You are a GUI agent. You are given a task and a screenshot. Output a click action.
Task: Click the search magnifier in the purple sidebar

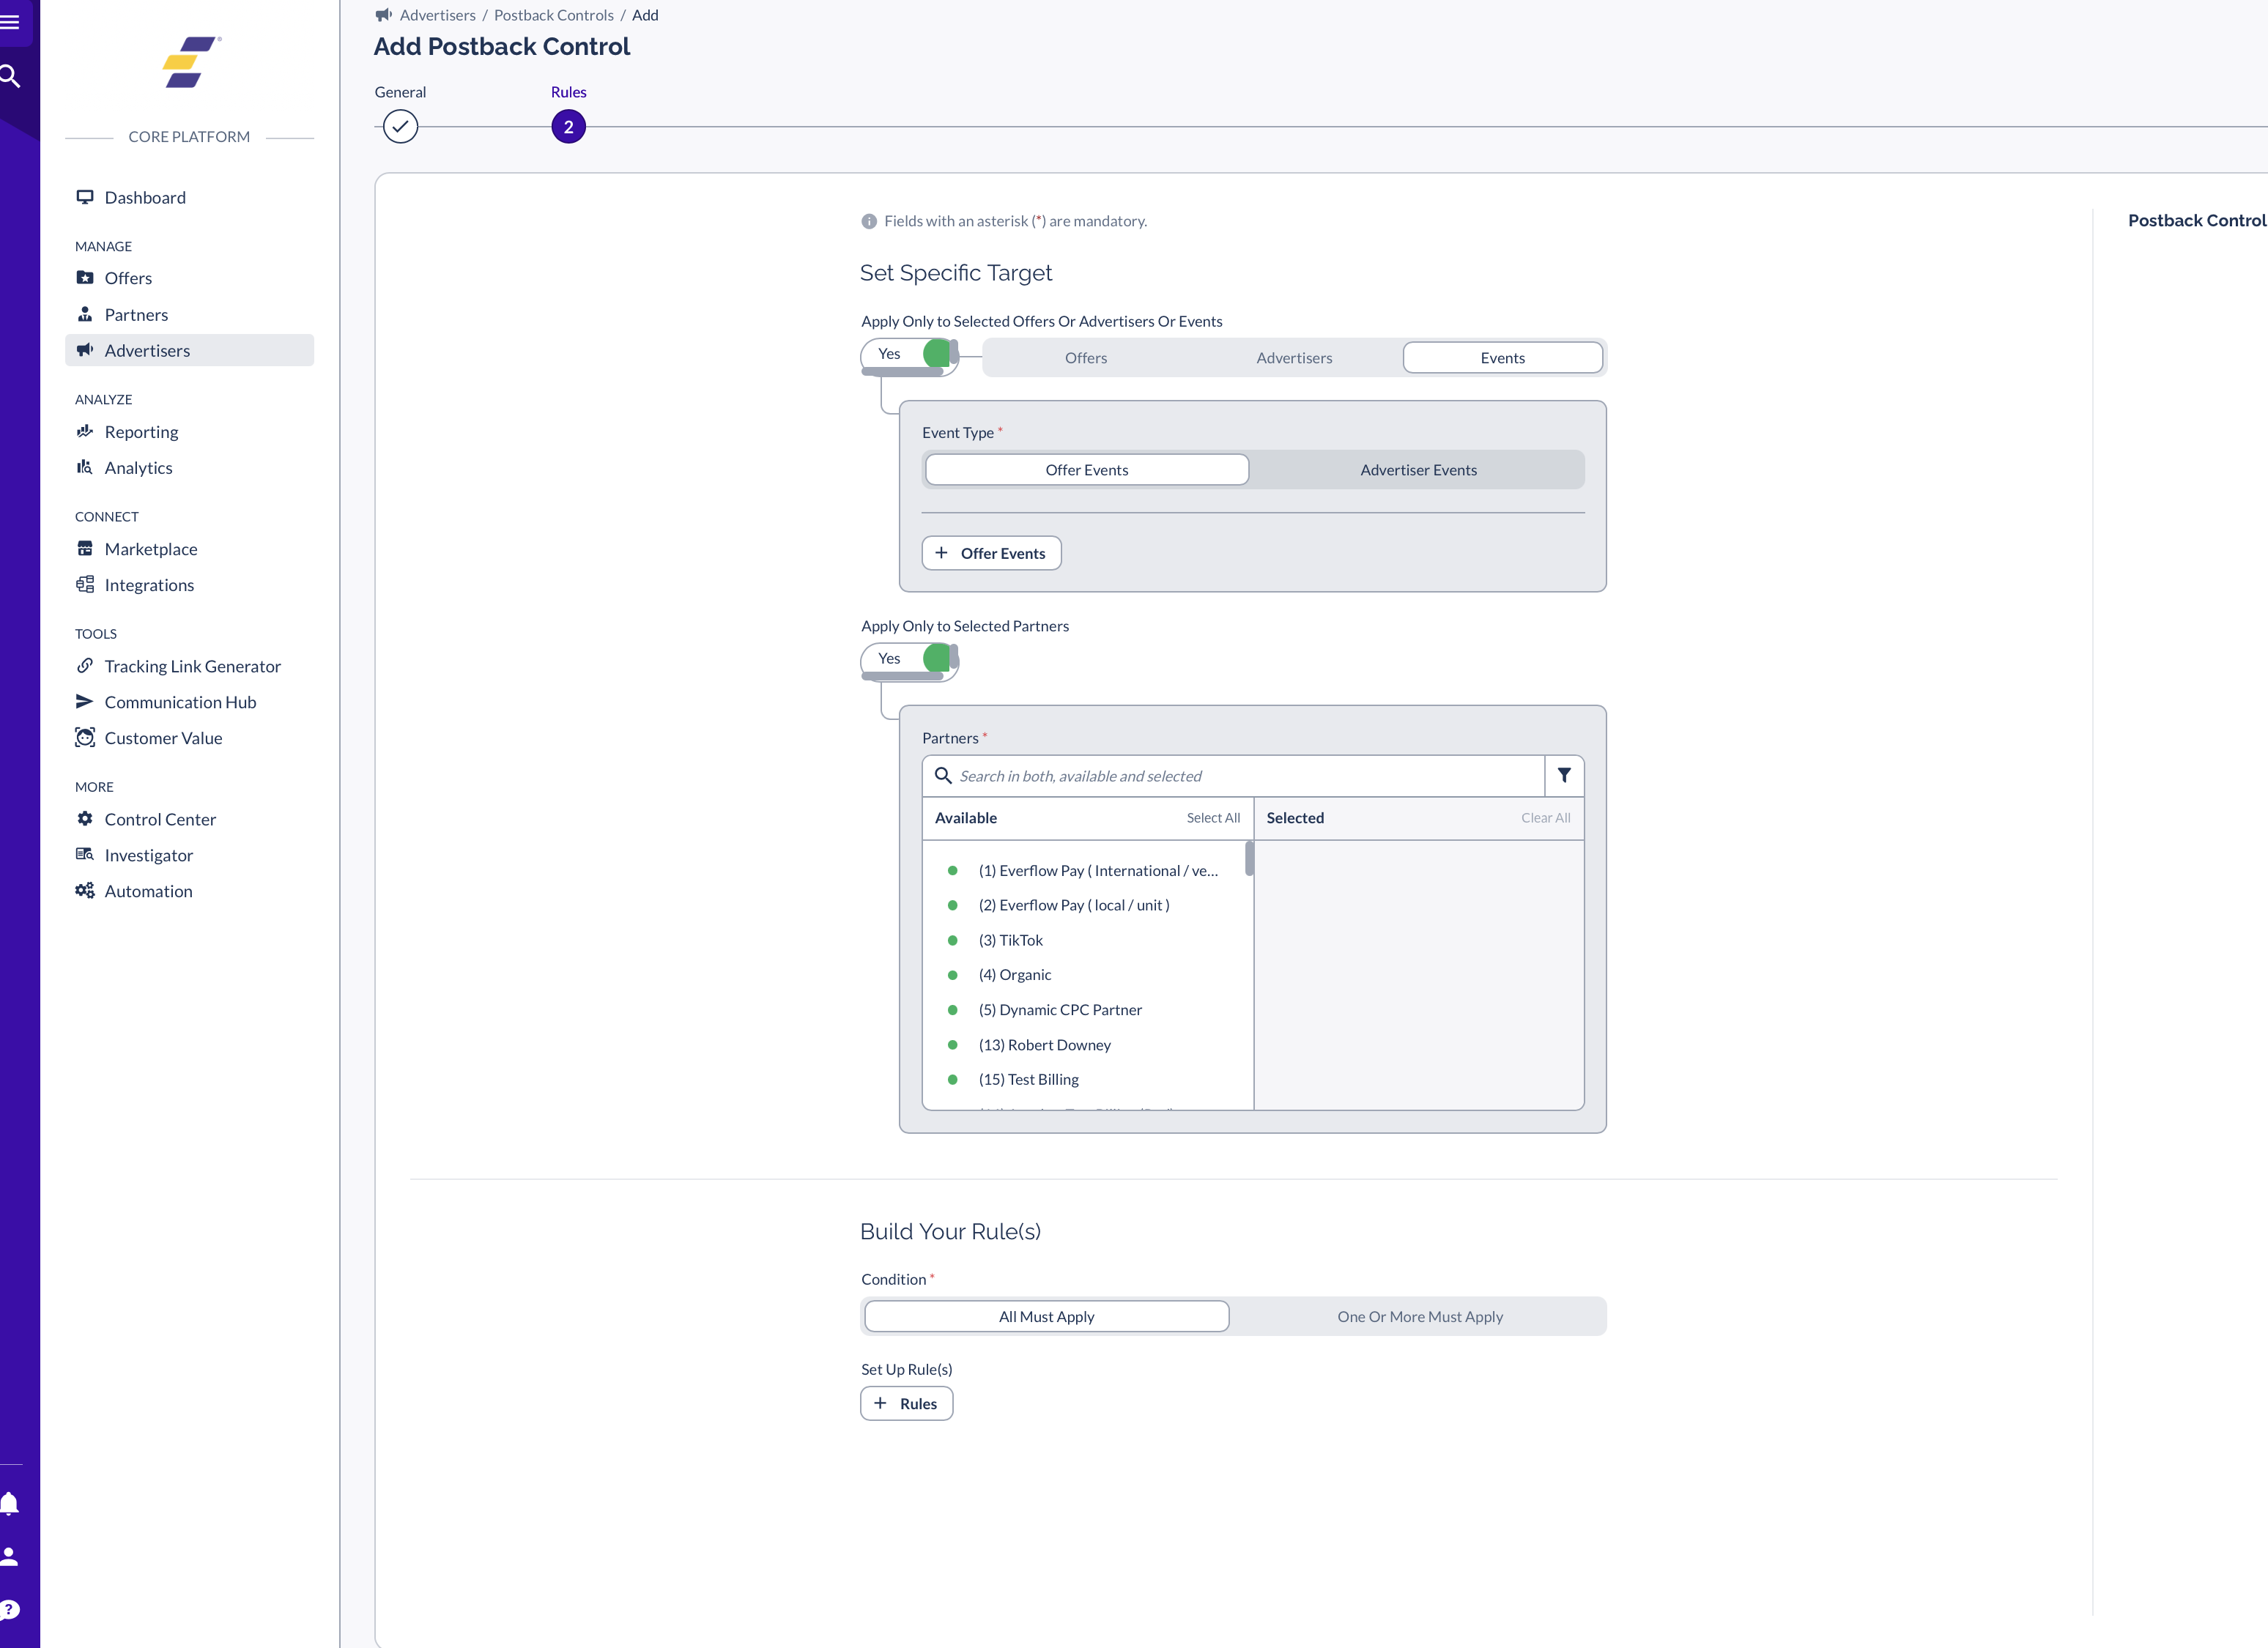10,76
